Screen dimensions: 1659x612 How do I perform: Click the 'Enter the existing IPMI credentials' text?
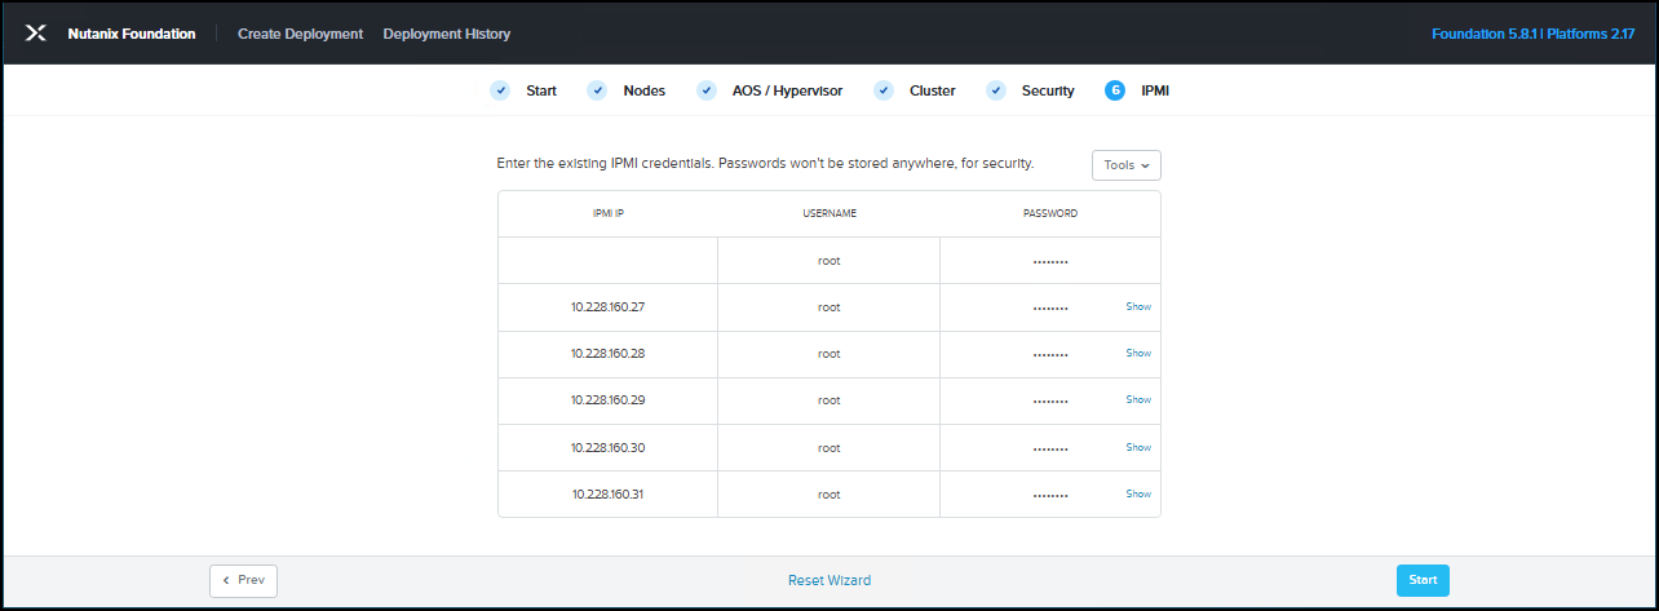coord(765,163)
